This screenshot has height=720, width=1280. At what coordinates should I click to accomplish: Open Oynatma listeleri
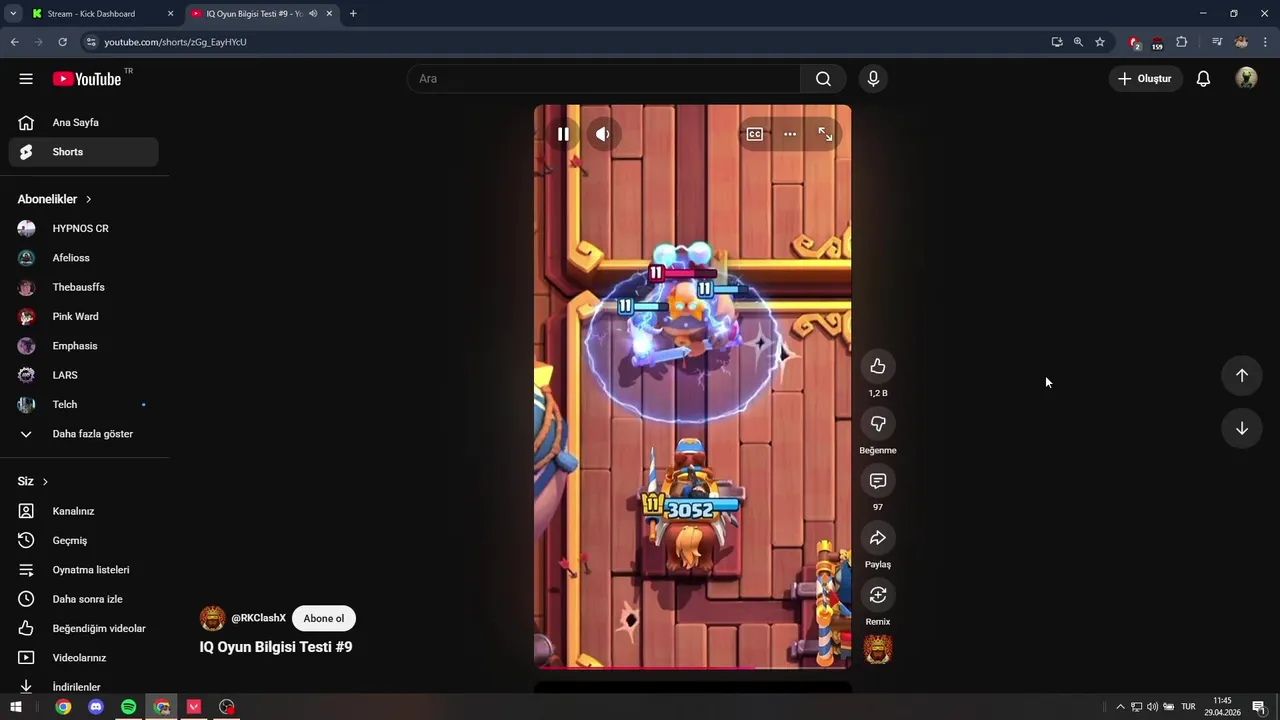[x=84, y=570]
